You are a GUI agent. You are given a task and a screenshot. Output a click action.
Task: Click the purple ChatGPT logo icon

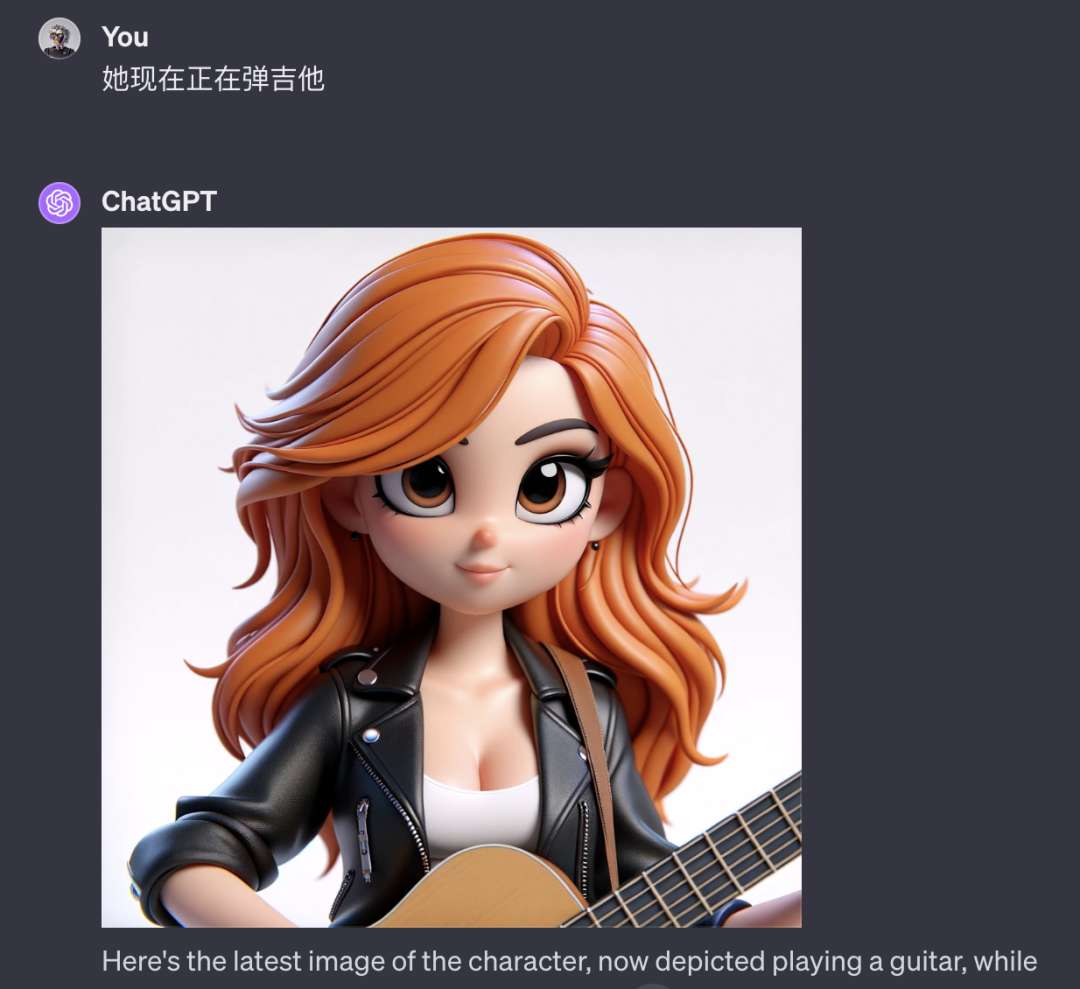(59, 202)
